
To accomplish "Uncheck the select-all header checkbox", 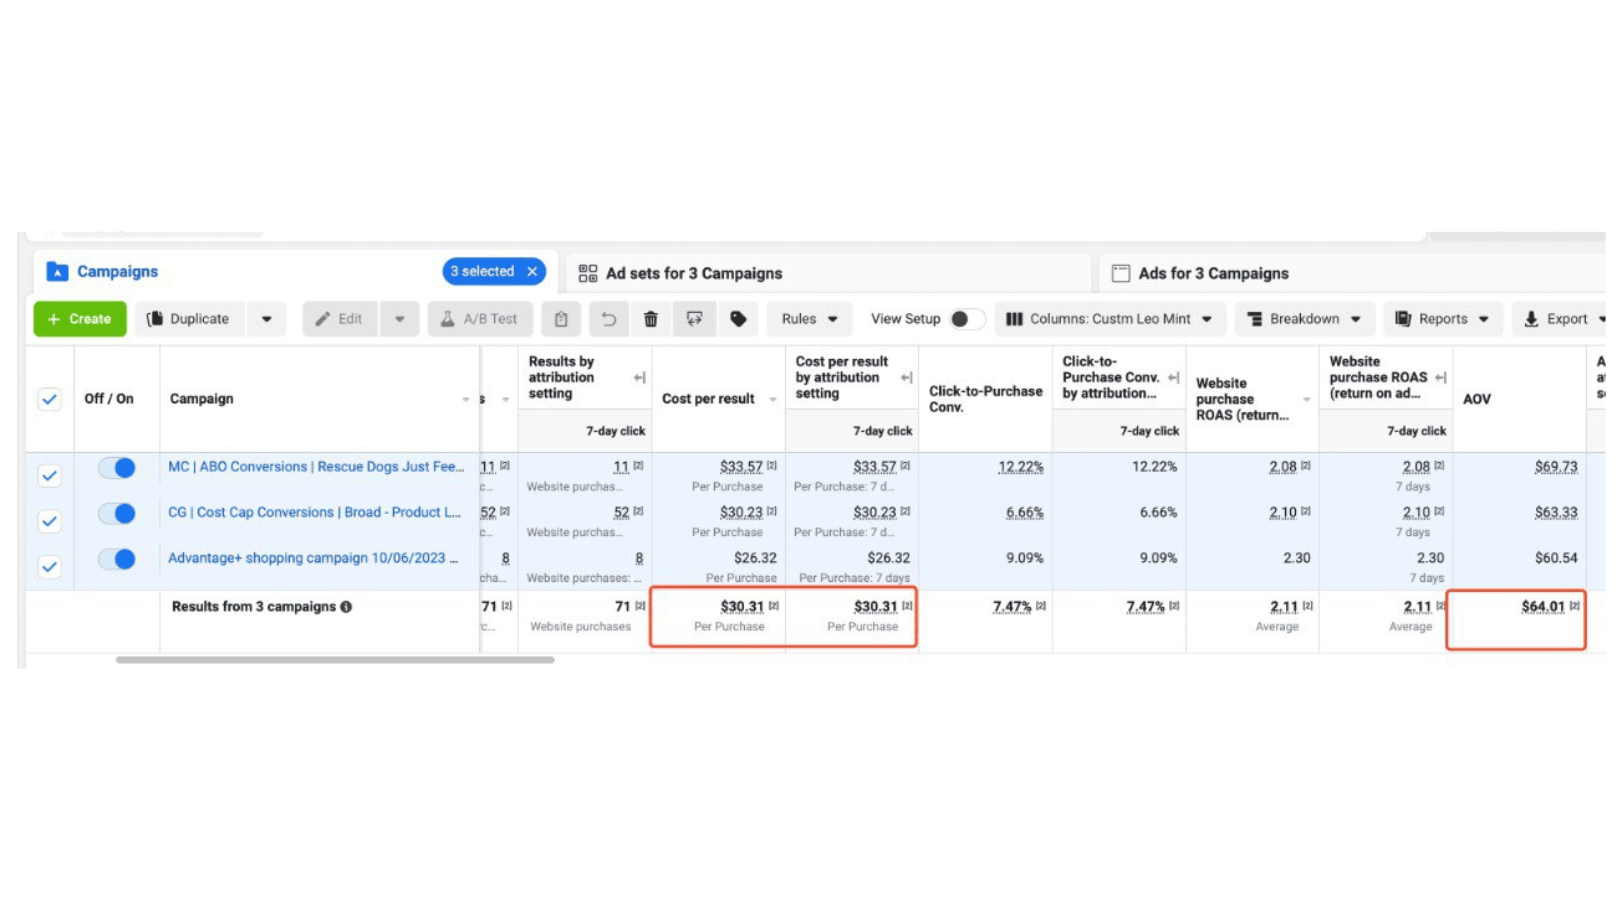I will (x=49, y=399).
